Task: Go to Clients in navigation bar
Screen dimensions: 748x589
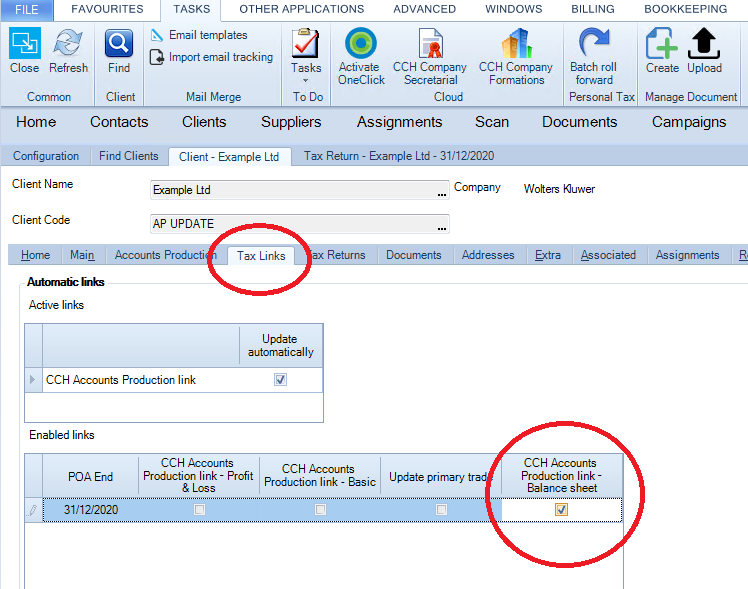Action: coord(204,122)
